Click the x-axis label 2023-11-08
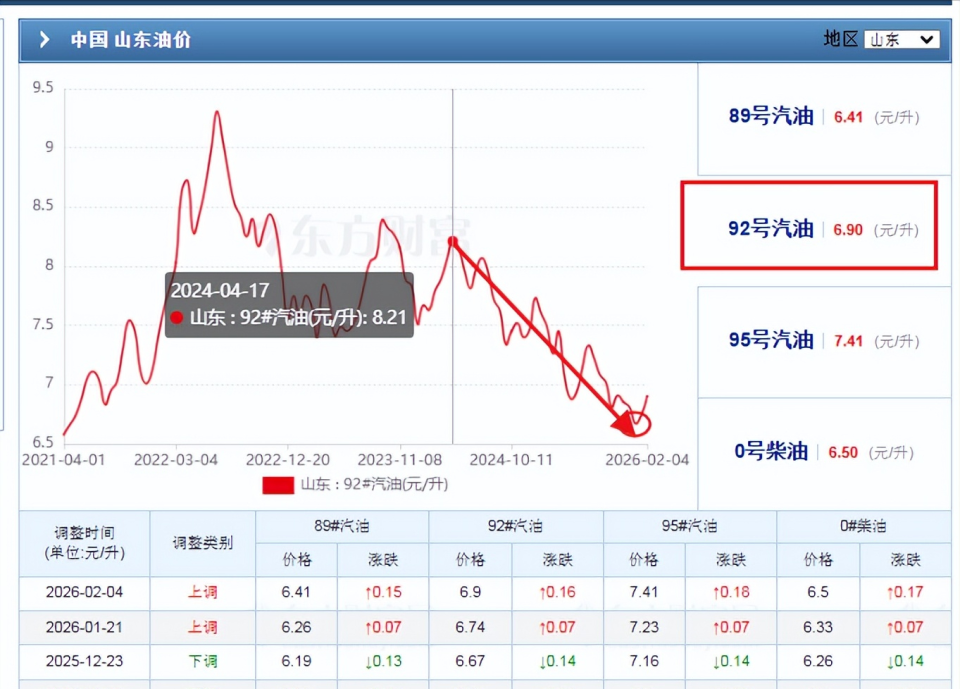This screenshot has height=689, width=960. (x=400, y=459)
